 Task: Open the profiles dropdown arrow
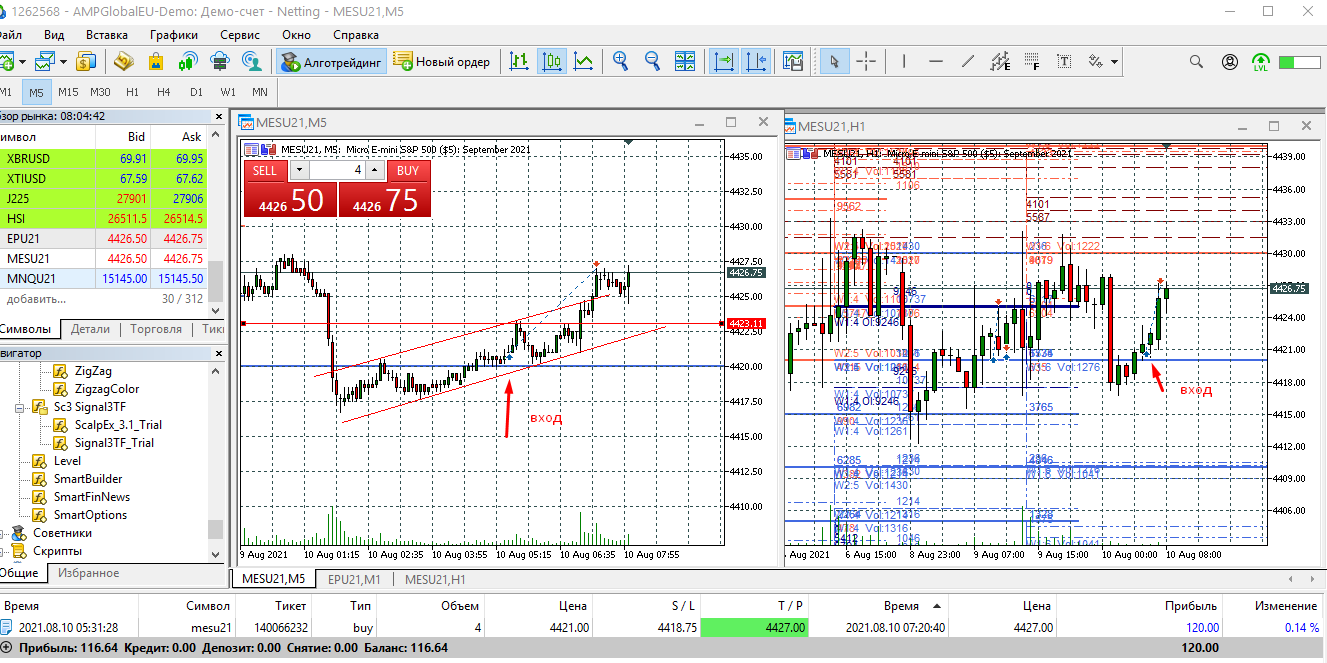tap(61, 62)
